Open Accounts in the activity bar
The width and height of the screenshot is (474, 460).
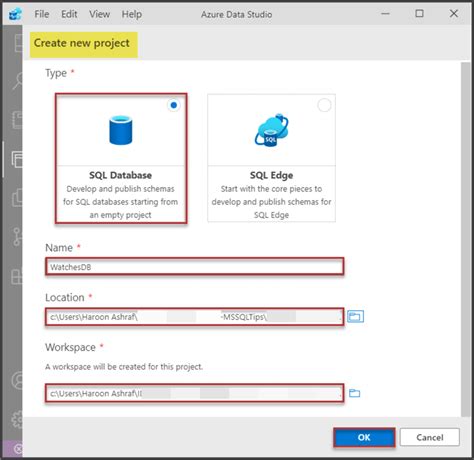click(x=17, y=380)
